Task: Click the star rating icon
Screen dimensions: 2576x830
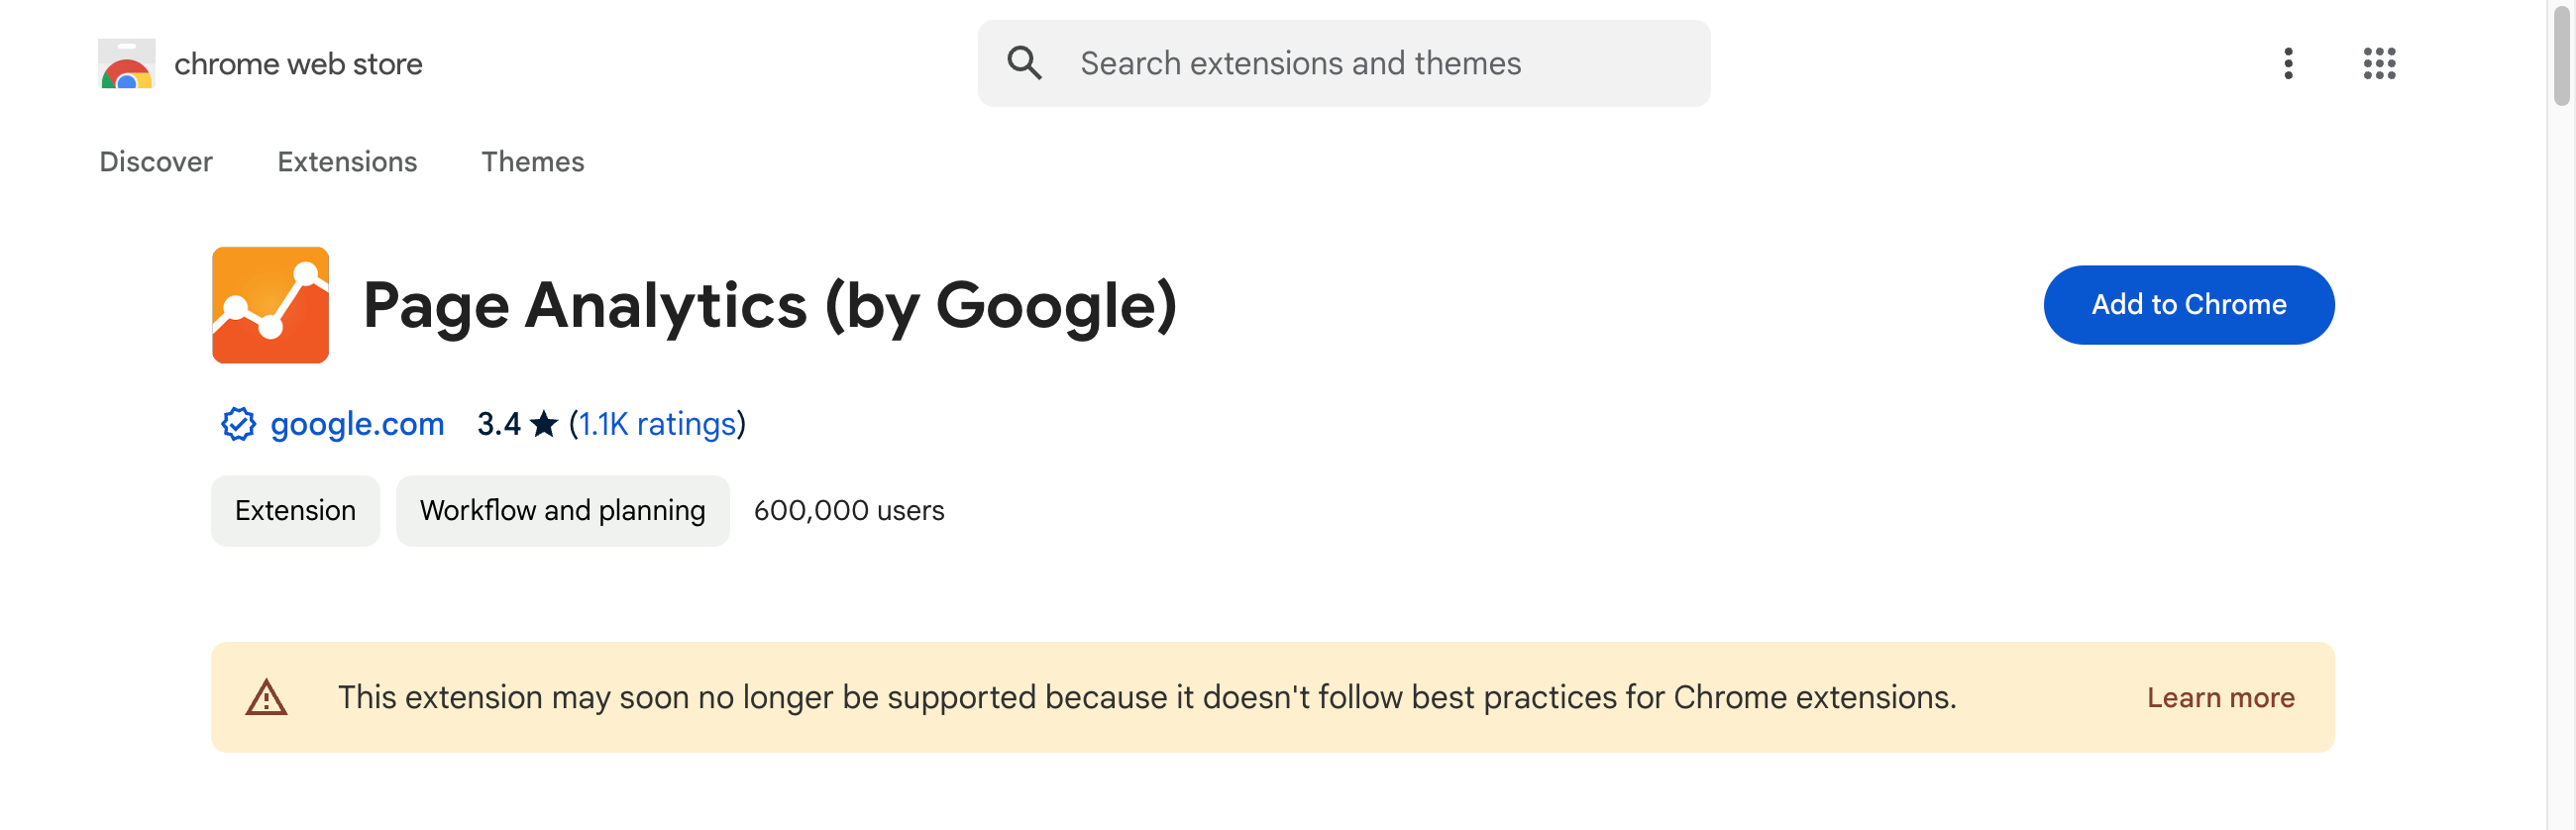Action: click(542, 423)
